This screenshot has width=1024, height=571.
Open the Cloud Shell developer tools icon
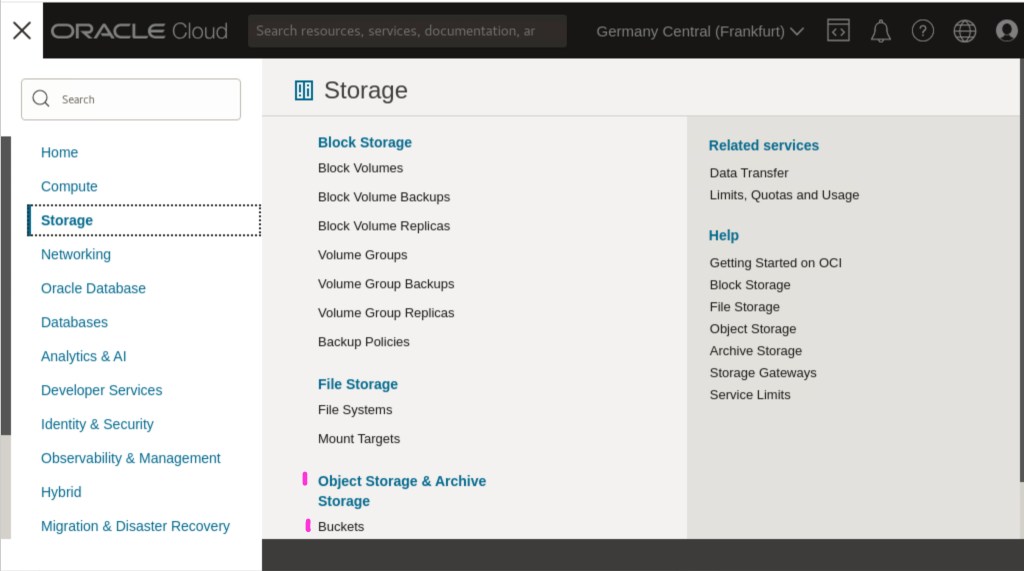(x=838, y=31)
